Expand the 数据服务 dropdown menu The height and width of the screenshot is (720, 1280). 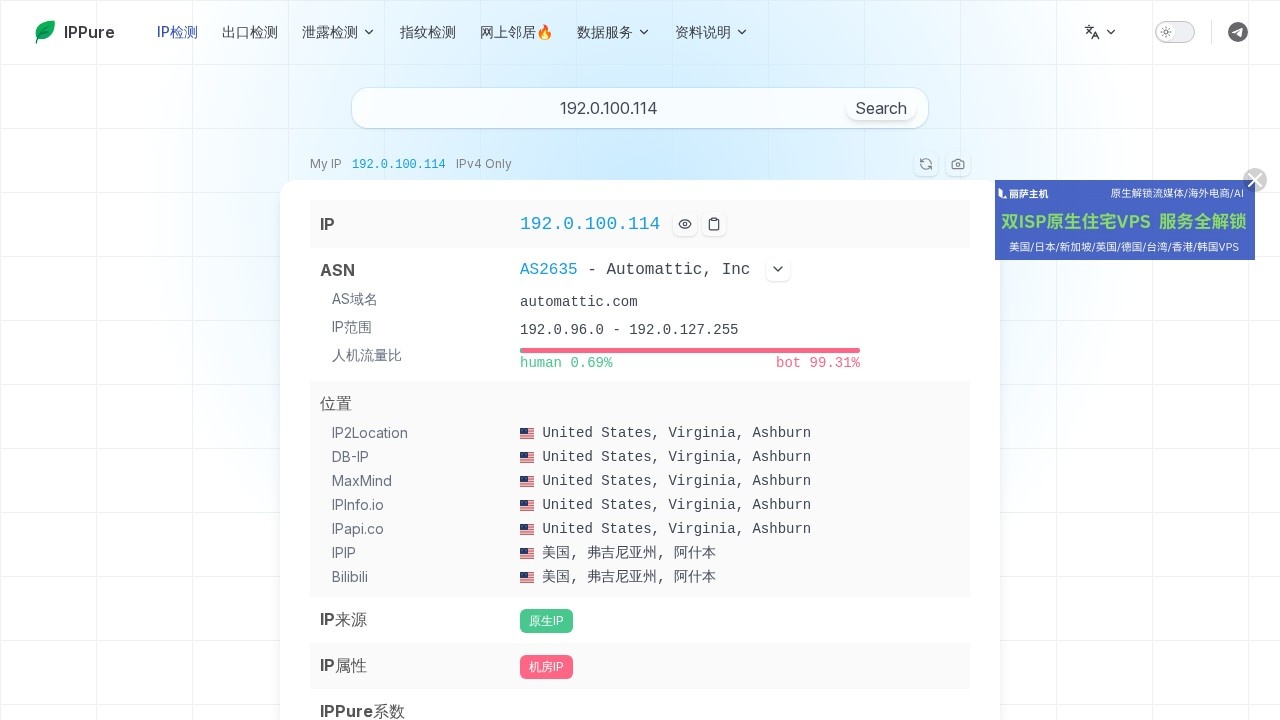coord(613,32)
